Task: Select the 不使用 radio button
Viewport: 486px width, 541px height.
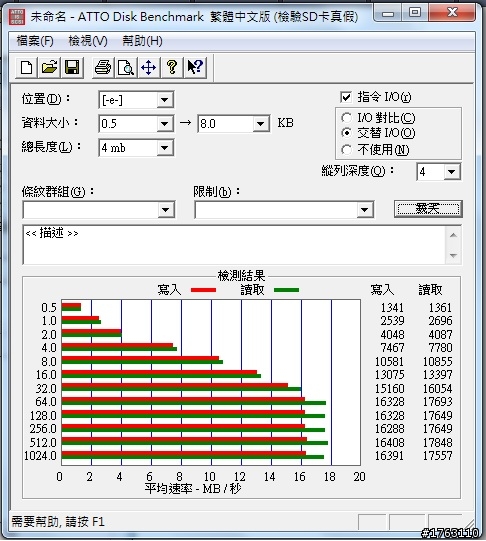Action: (x=346, y=150)
